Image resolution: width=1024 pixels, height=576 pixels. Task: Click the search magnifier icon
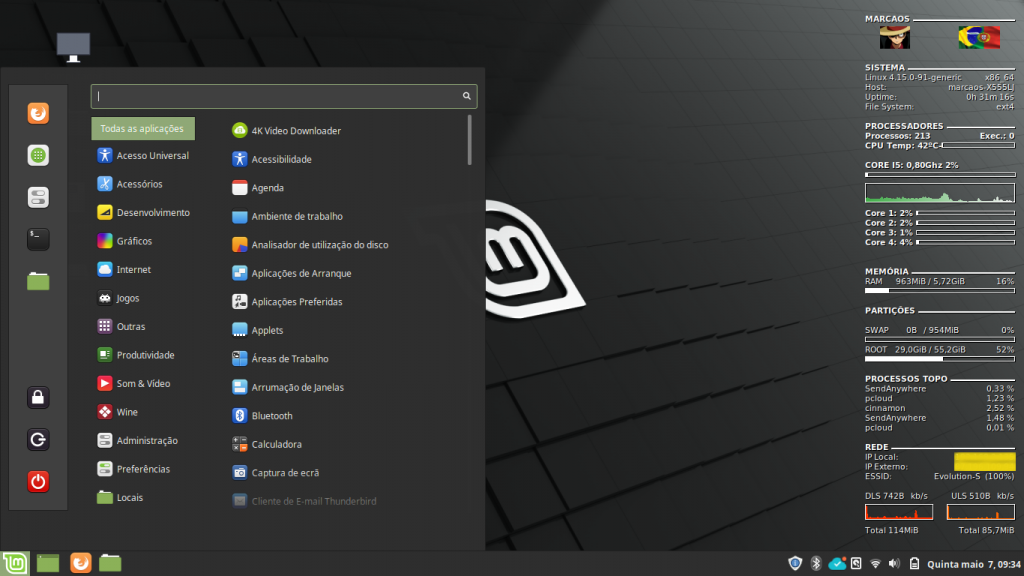click(x=466, y=96)
